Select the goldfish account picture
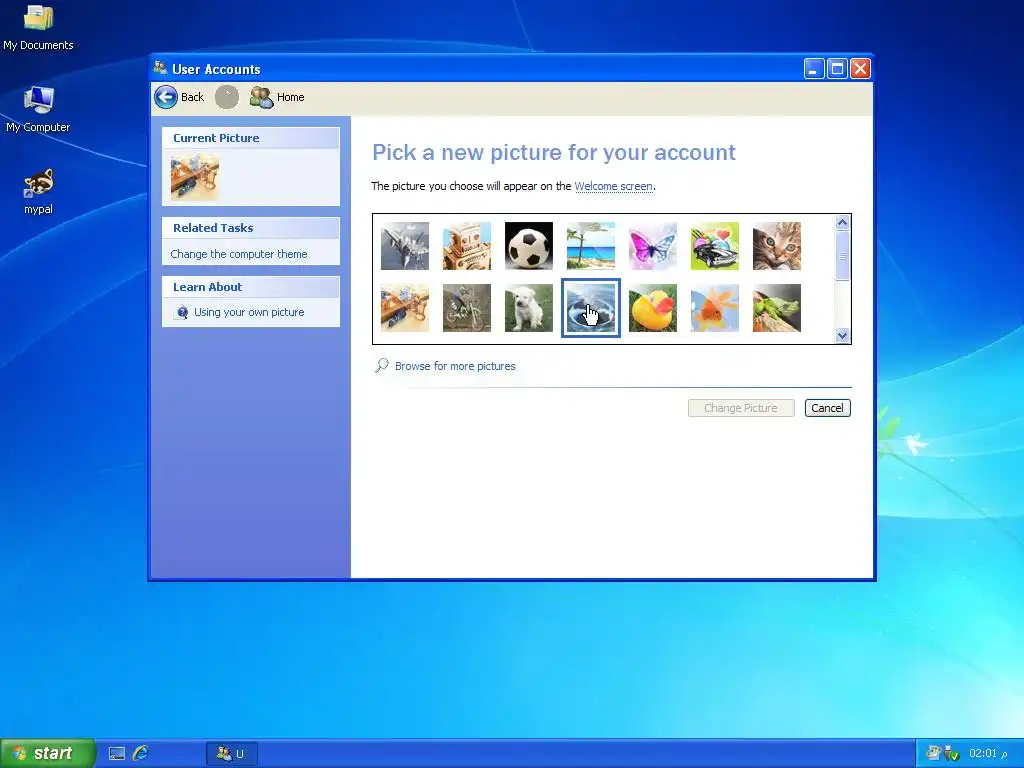Screen dimensions: 1024x768 pos(715,308)
